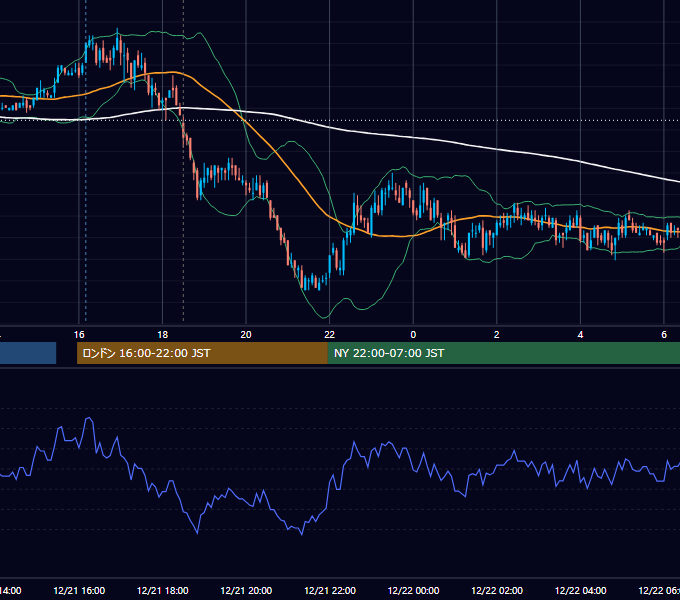
Task: Click the "20" hour label on chart axis
Action: coord(246,335)
